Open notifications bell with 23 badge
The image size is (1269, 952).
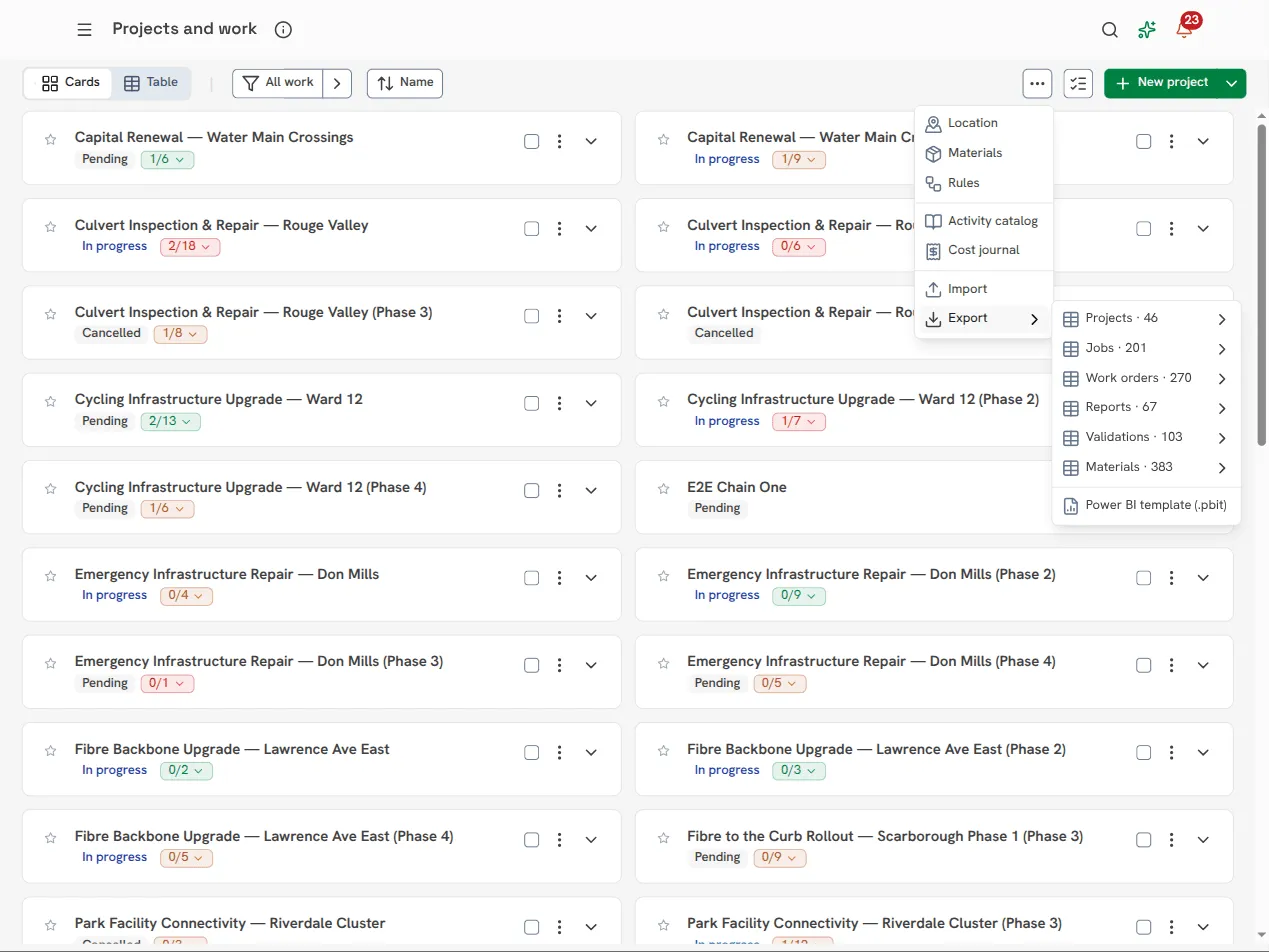pyautogui.click(x=1184, y=30)
